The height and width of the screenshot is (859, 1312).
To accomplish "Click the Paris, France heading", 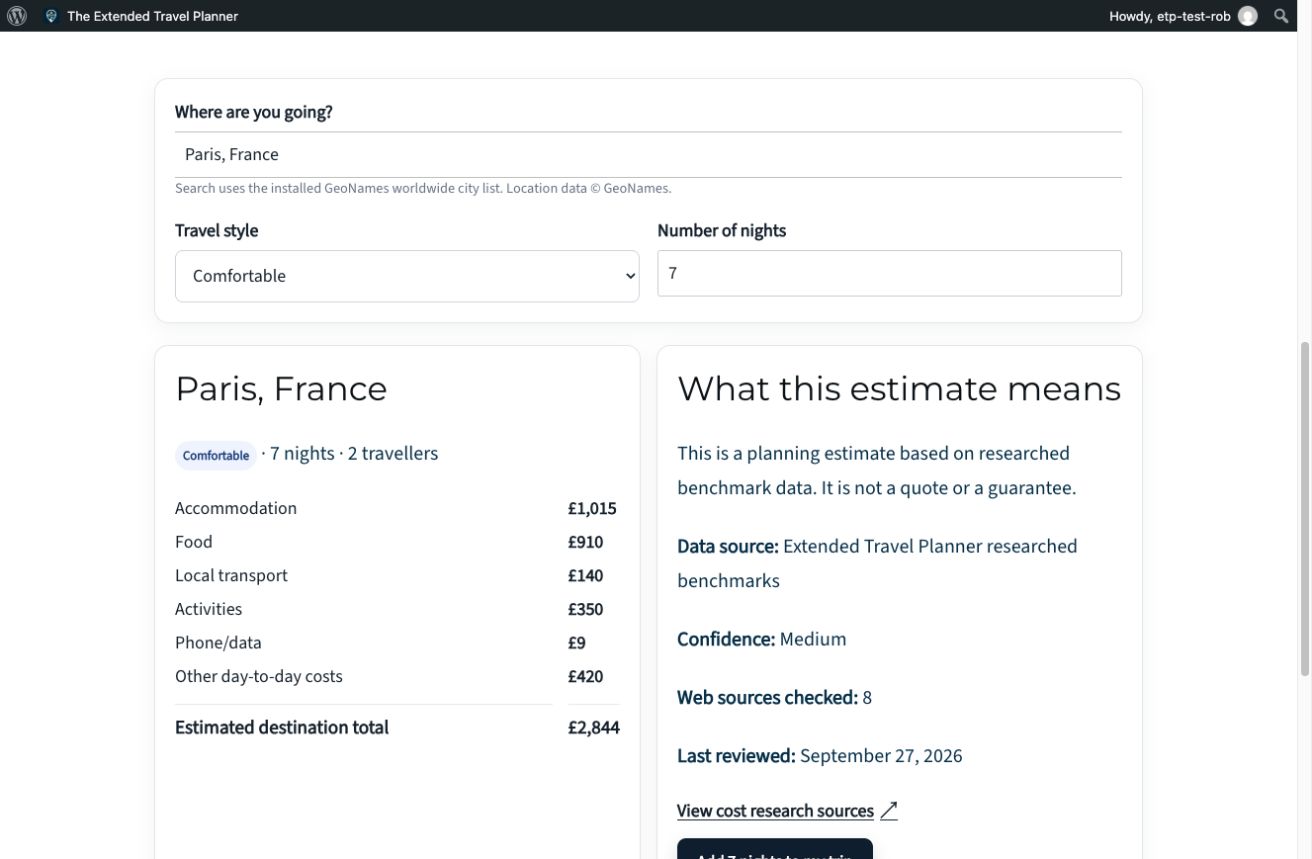I will pos(281,389).
